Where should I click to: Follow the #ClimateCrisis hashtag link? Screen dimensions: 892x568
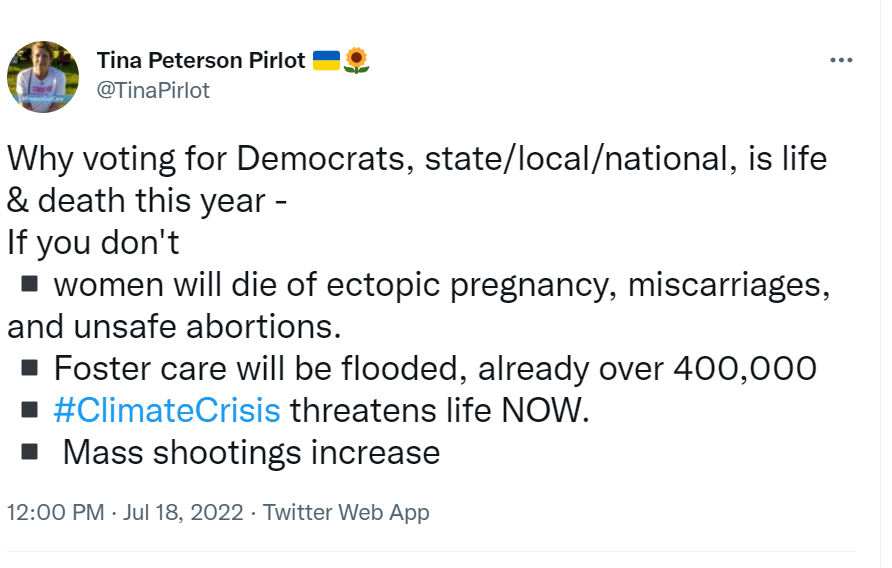click(x=167, y=410)
